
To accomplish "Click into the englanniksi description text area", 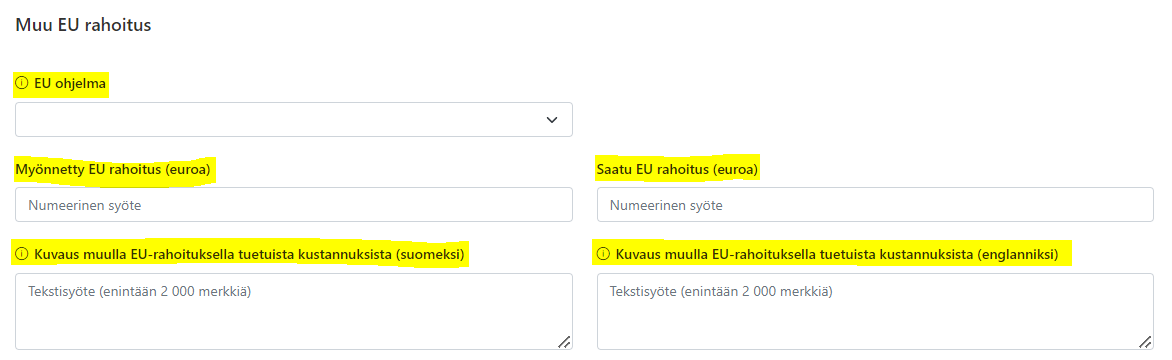I will [875, 311].
